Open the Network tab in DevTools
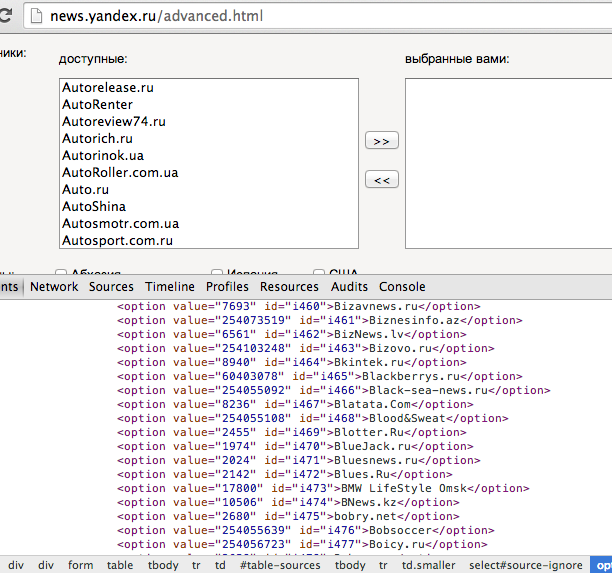612x573 pixels. tap(54, 287)
